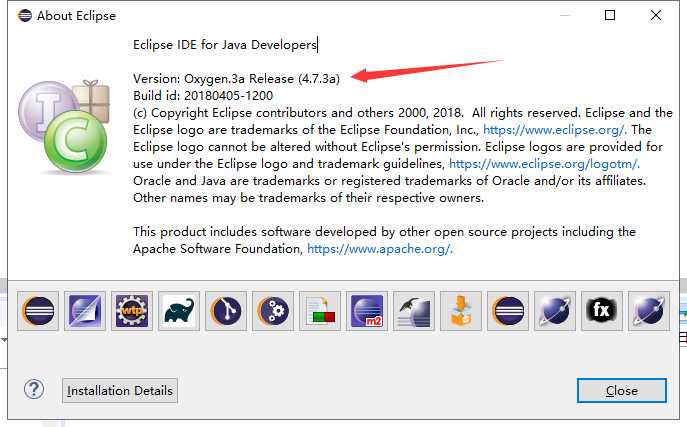Maximize the About Eclipse window
687x427 pixels.
pyautogui.click(x=610, y=15)
